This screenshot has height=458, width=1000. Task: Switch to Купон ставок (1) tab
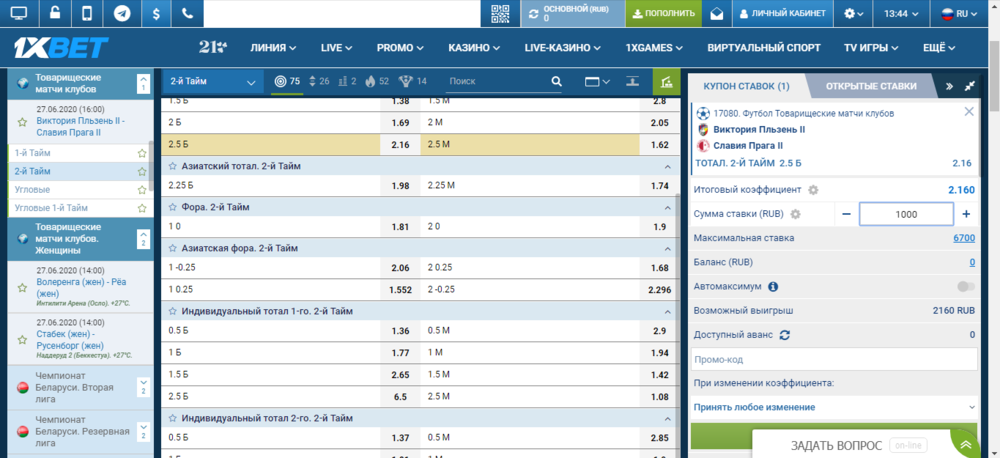746,86
